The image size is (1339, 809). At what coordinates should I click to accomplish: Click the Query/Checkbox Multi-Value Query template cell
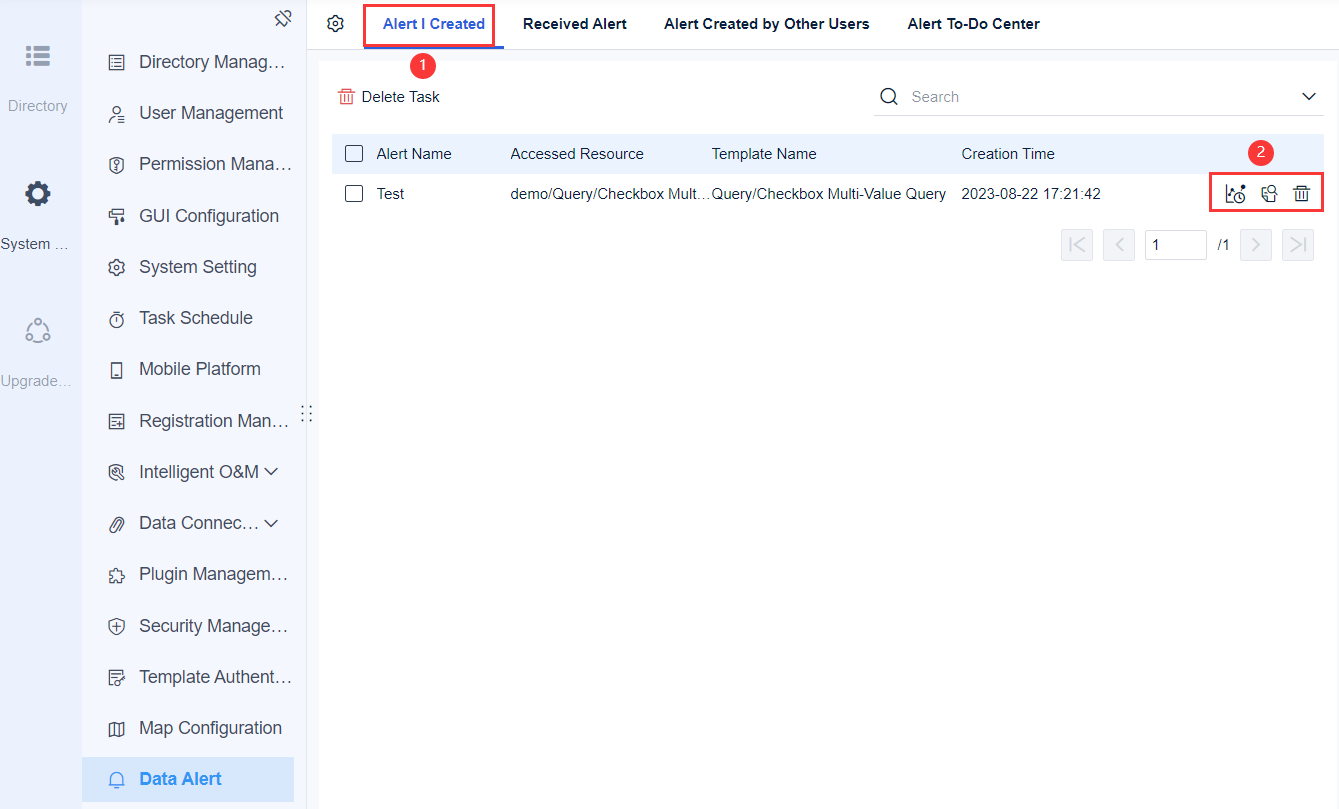pos(829,194)
